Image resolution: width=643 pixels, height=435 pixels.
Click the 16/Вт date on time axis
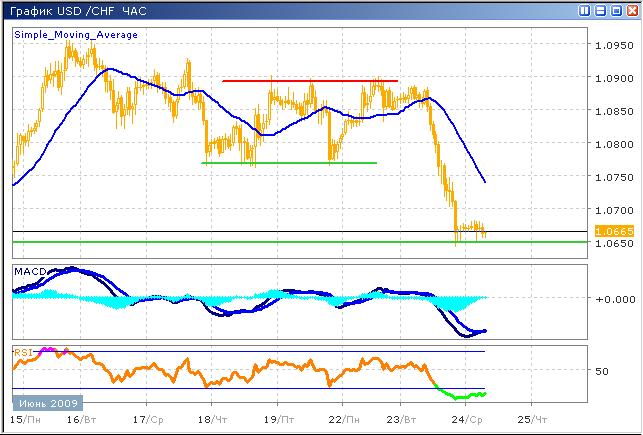(x=82, y=419)
